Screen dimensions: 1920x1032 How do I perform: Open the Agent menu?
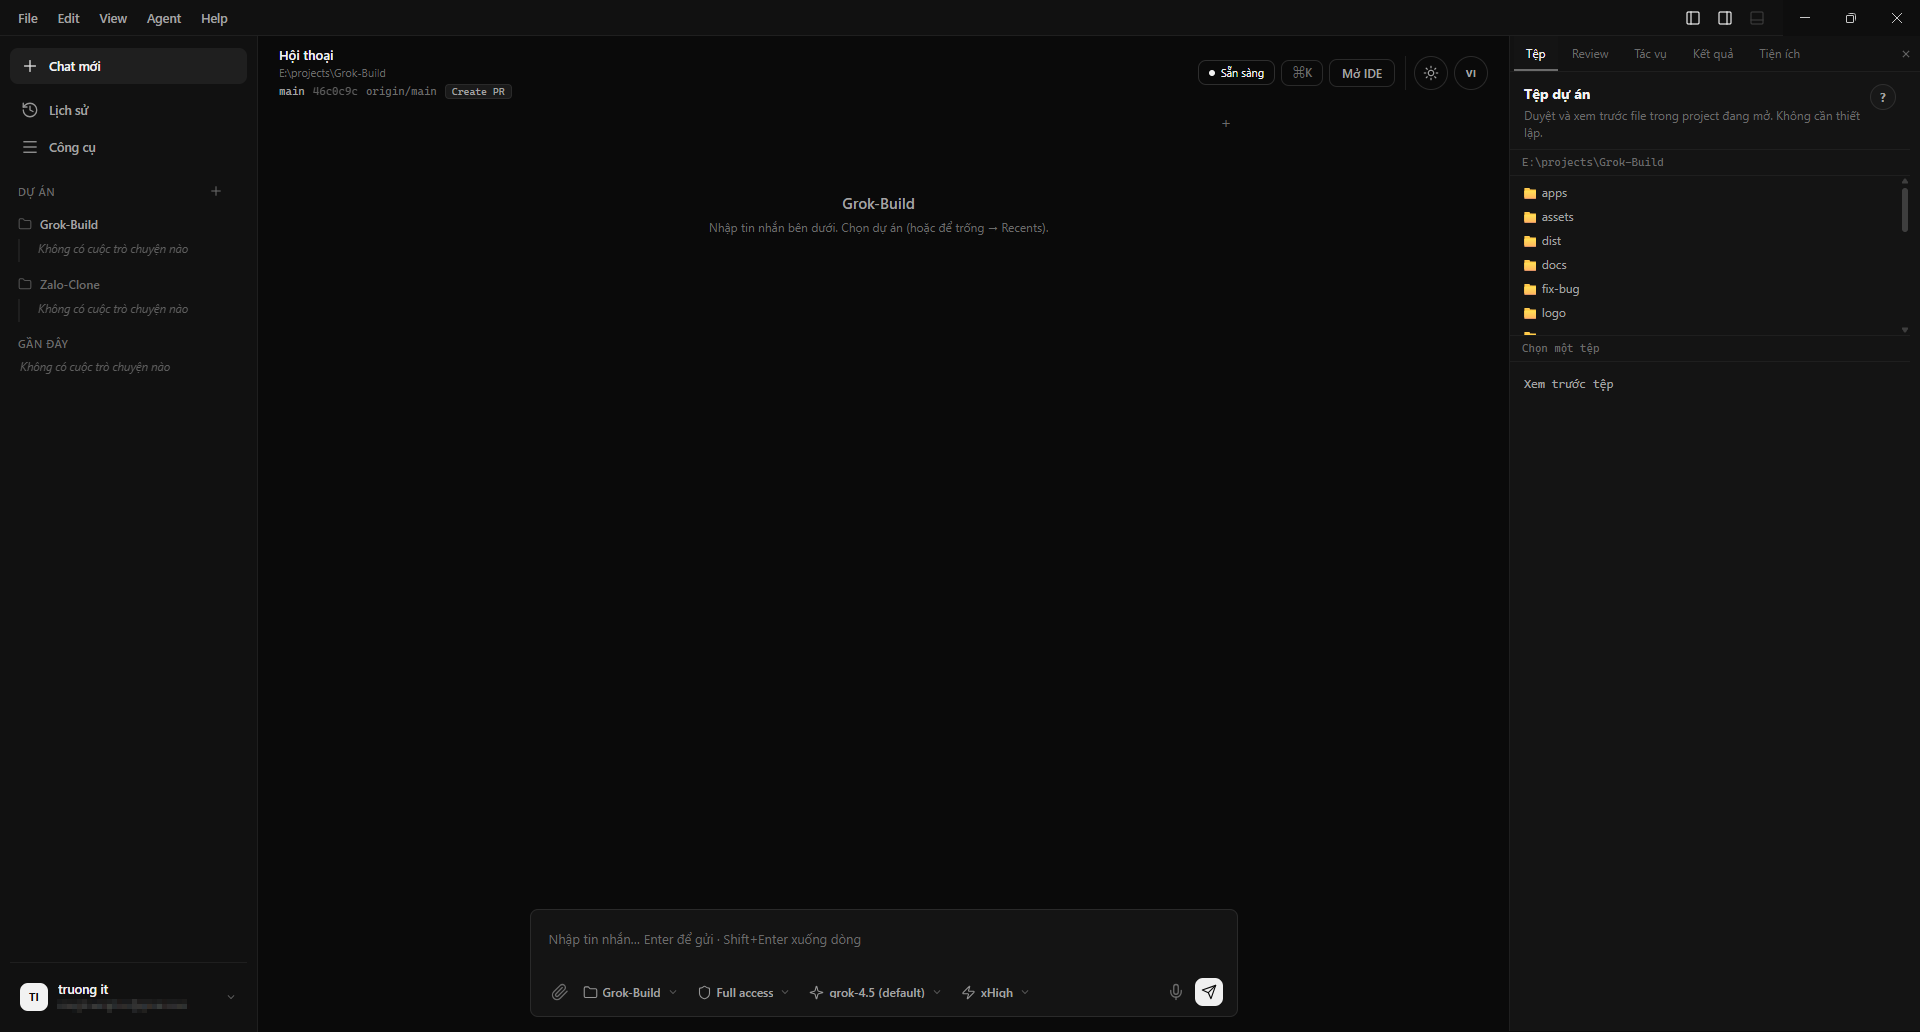(x=164, y=18)
